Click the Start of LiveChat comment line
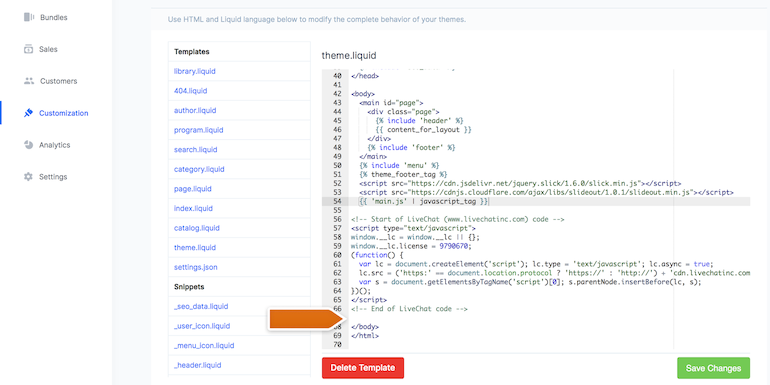The width and height of the screenshot is (770, 385). pyautogui.click(x=458, y=219)
